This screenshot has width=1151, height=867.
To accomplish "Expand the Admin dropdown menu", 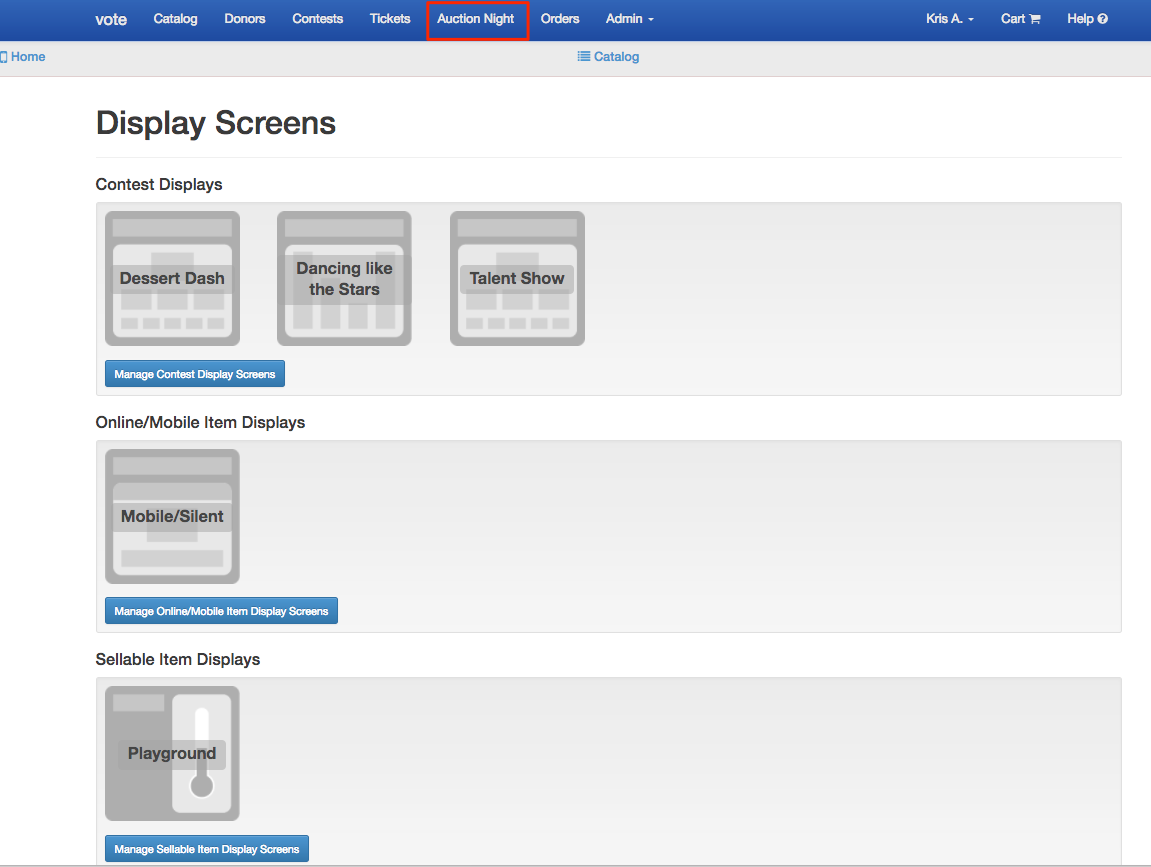I will pos(630,19).
